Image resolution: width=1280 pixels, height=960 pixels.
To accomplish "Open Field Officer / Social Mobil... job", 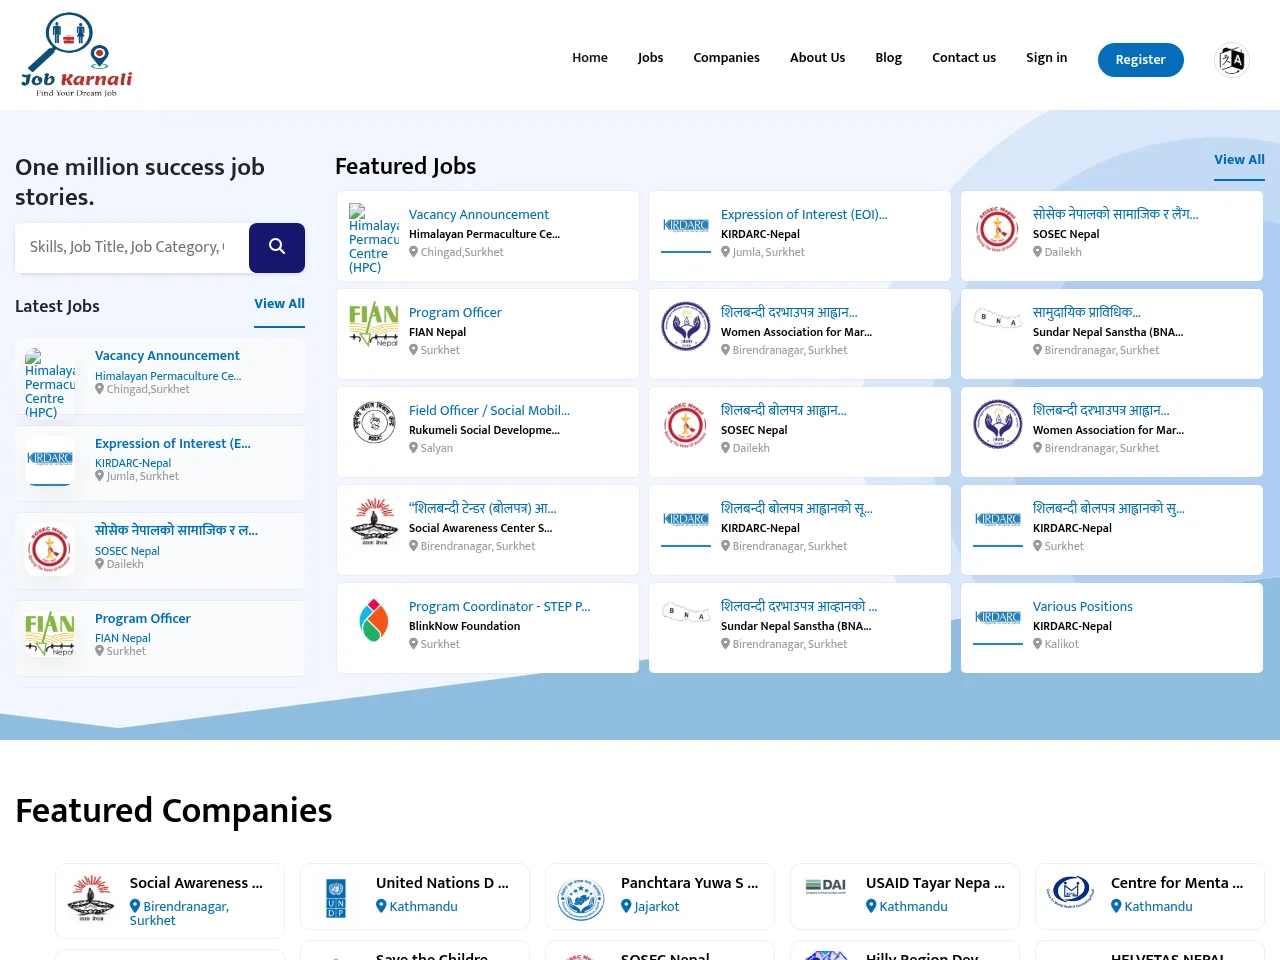I will pos(489,411).
